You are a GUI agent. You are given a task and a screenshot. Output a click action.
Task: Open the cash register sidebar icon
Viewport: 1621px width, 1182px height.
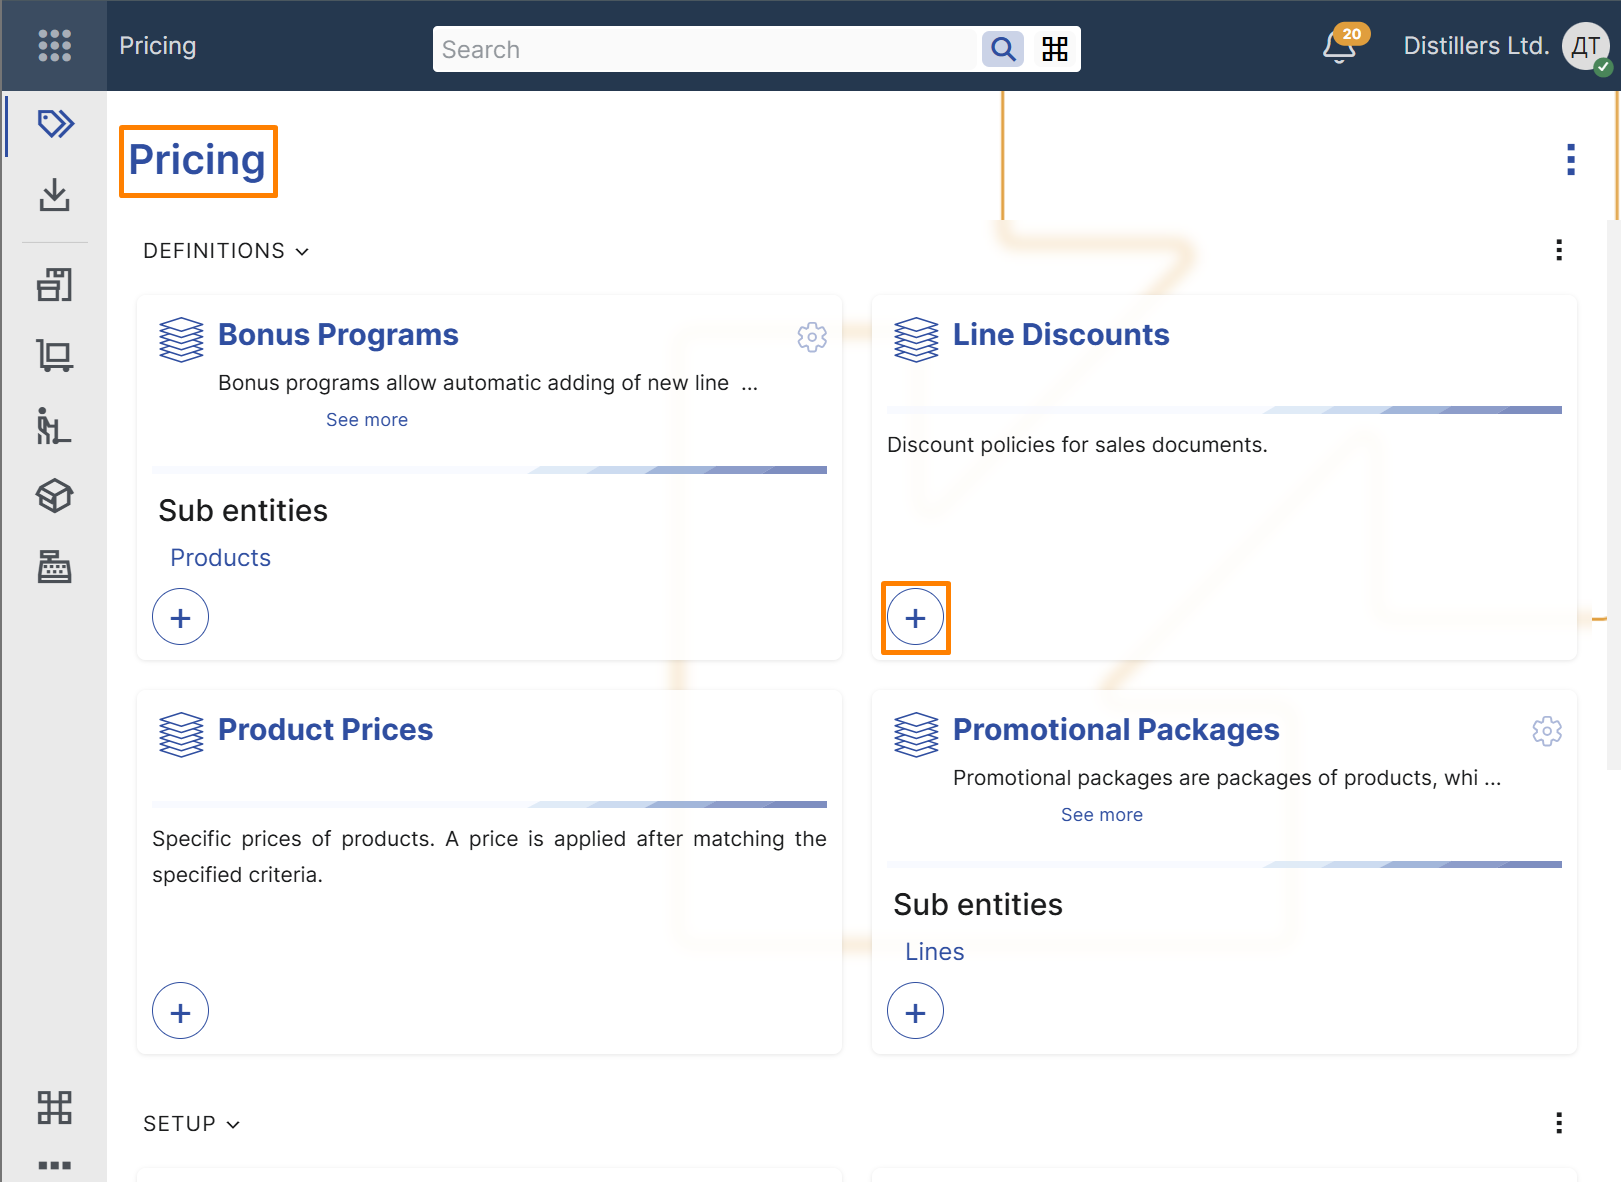(x=55, y=567)
